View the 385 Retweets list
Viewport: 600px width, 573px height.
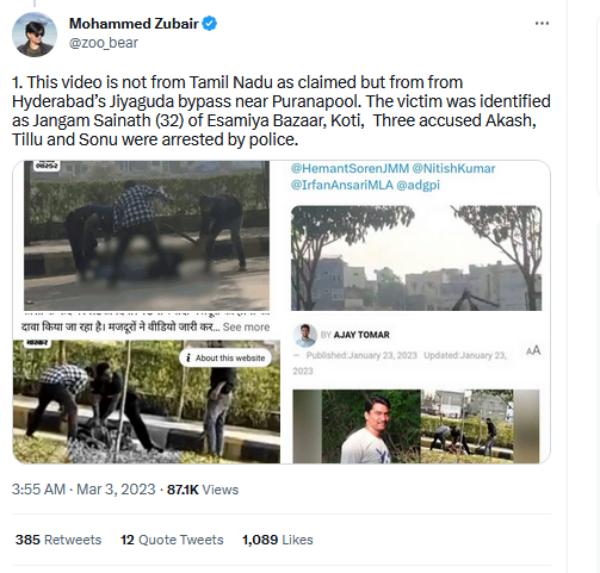tap(58, 539)
